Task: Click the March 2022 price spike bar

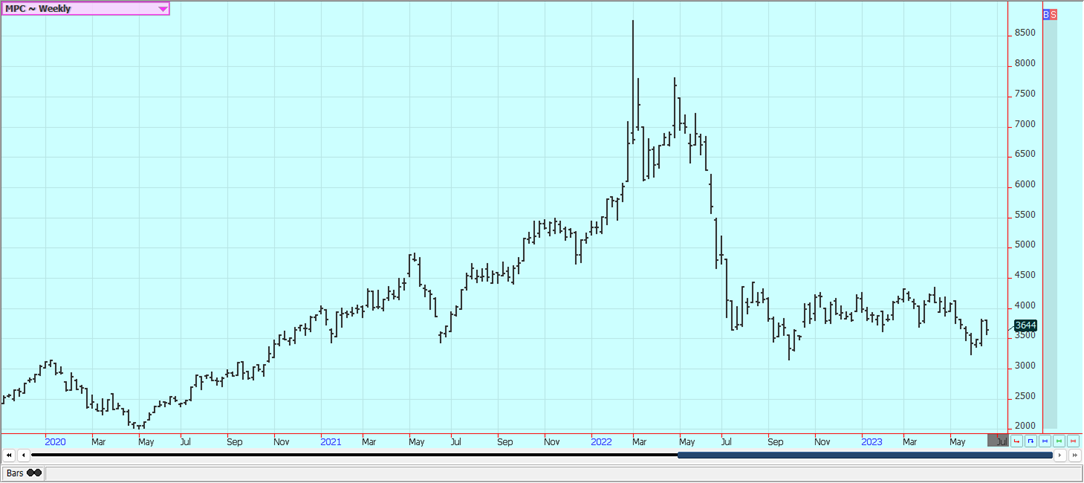Action: [x=633, y=81]
